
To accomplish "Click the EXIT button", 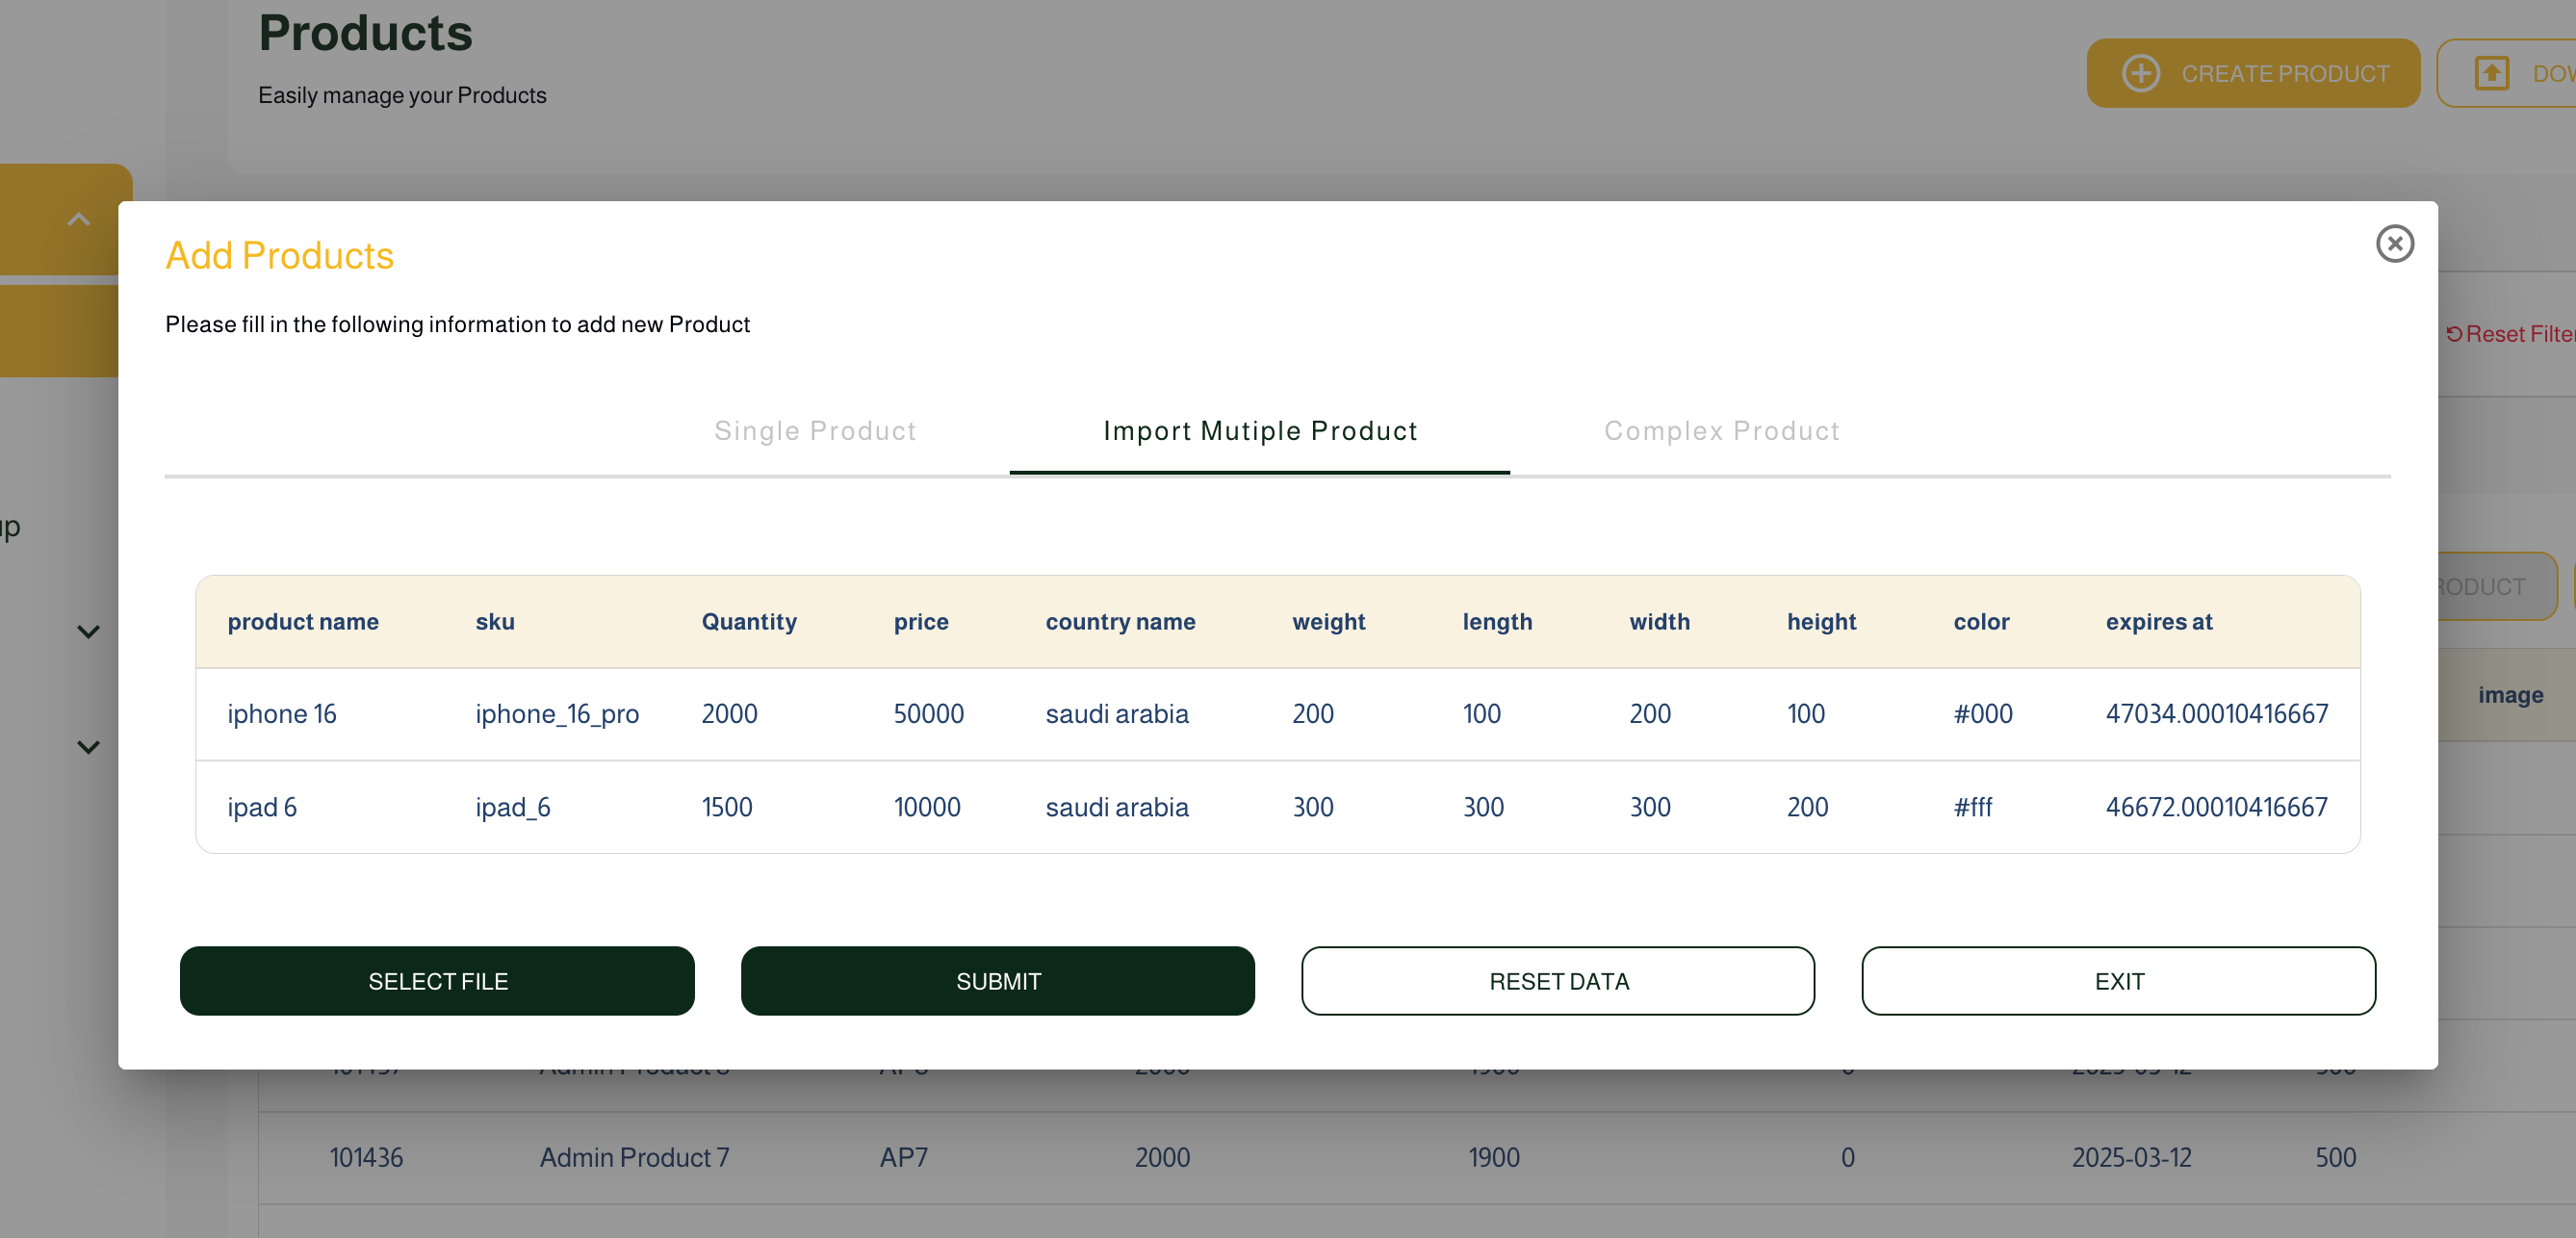I will coord(2118,981).
